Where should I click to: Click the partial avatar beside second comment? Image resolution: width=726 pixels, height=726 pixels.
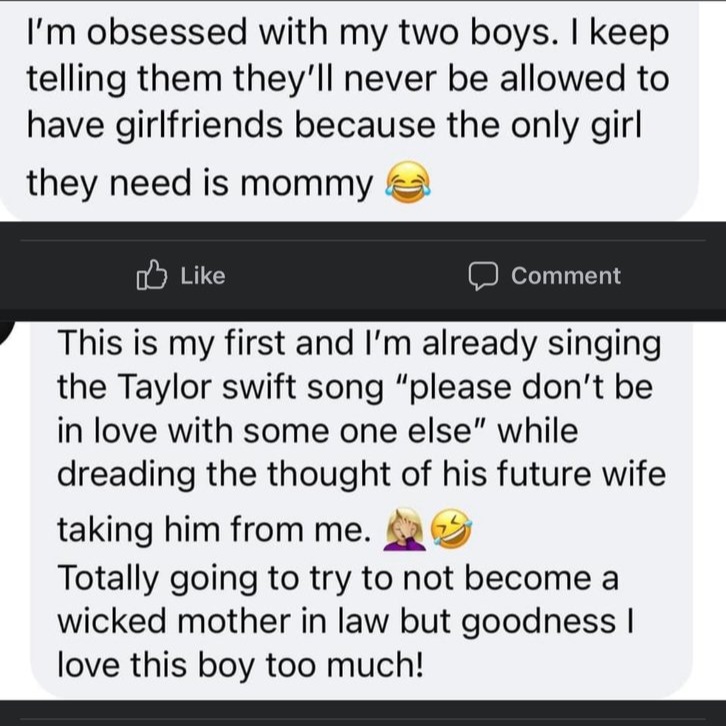pos(7,331)
